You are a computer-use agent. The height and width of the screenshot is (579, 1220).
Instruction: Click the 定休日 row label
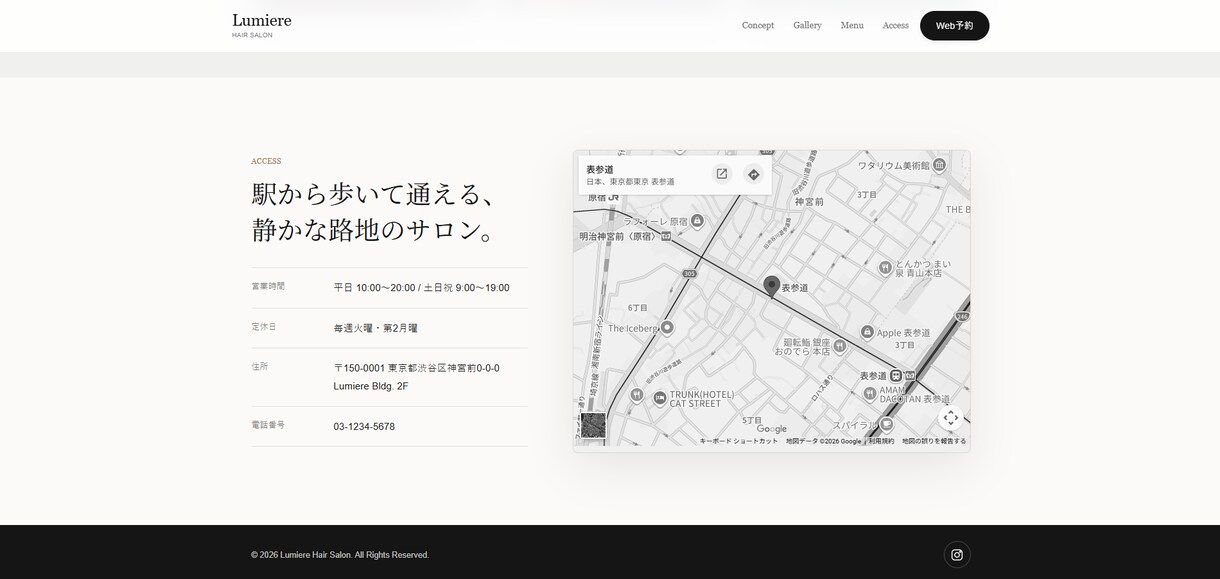(x=264, y=327)
